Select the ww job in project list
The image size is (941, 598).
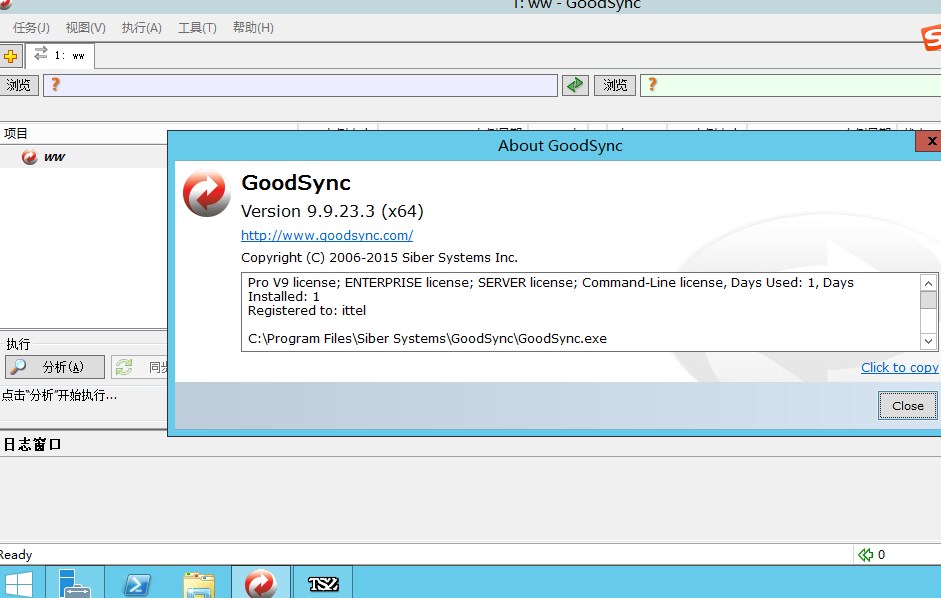[54, 157]
